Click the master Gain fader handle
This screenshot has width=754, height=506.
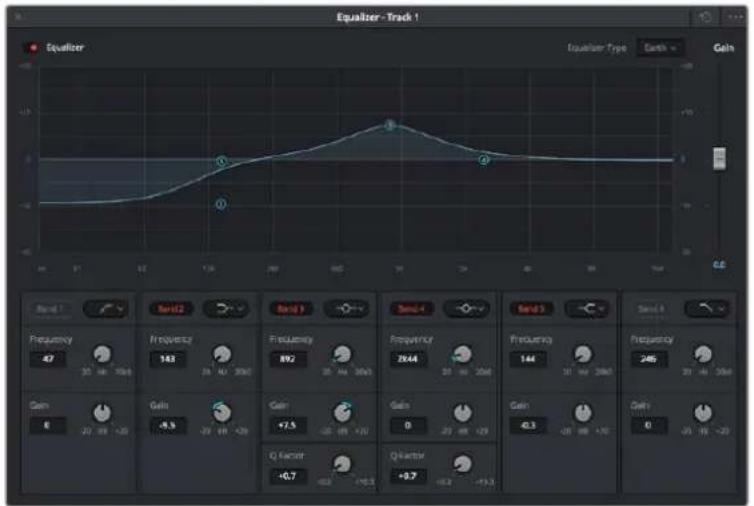(719, 159)
